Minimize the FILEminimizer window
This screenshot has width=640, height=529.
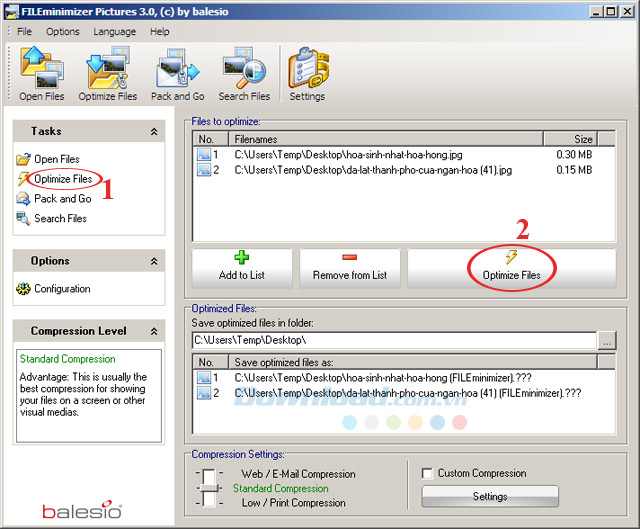pos(596,11)
